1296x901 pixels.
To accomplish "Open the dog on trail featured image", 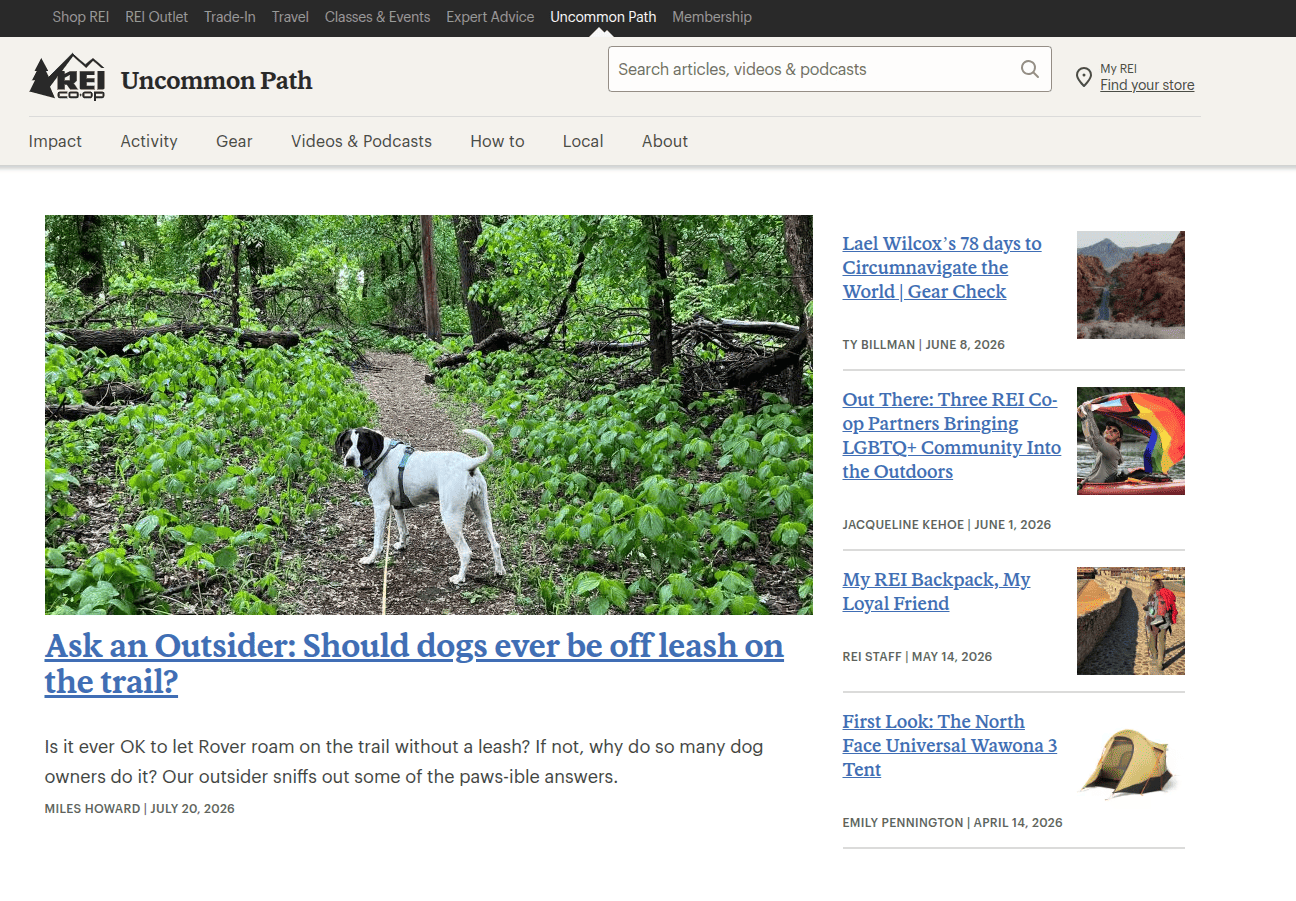I will (x=429, y=415).
